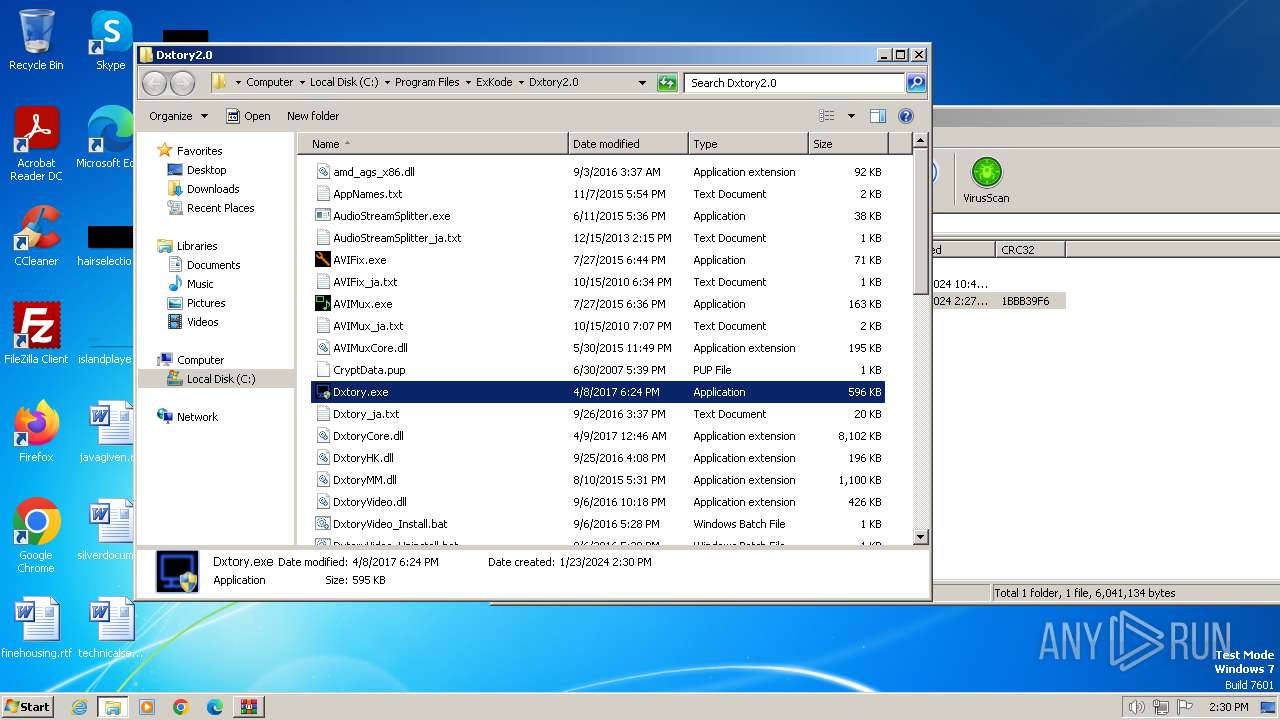Select Network in navigation pane
The image size is (1280, 720).
pos(197,417)
